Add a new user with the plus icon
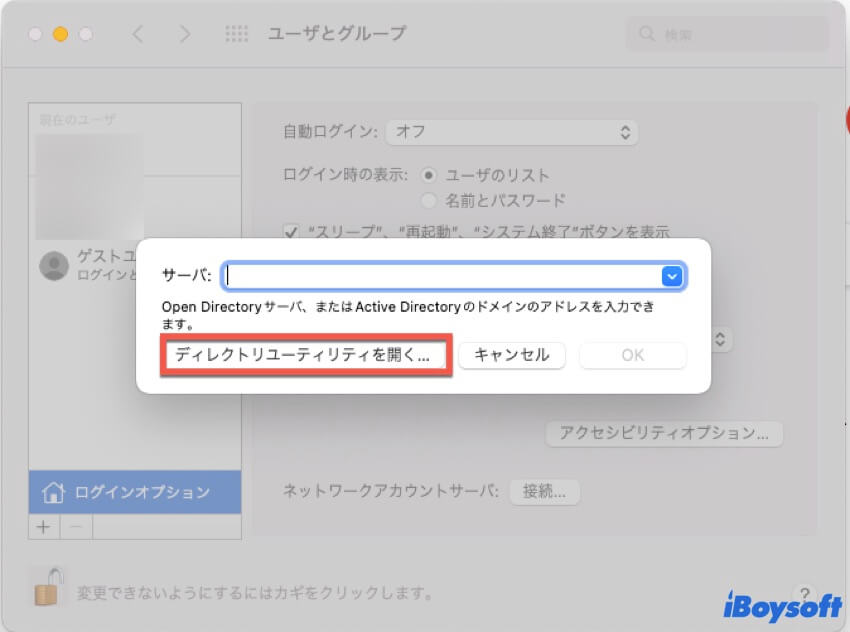Screen dimensions: 850x632 [43, 527]
